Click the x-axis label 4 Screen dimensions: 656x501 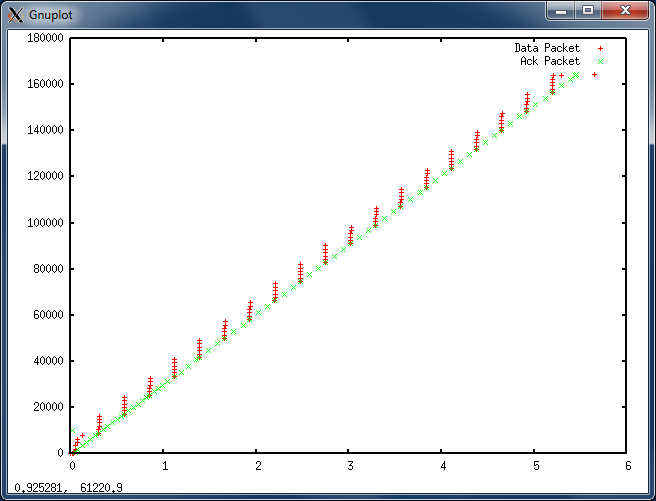pos(443,465)
